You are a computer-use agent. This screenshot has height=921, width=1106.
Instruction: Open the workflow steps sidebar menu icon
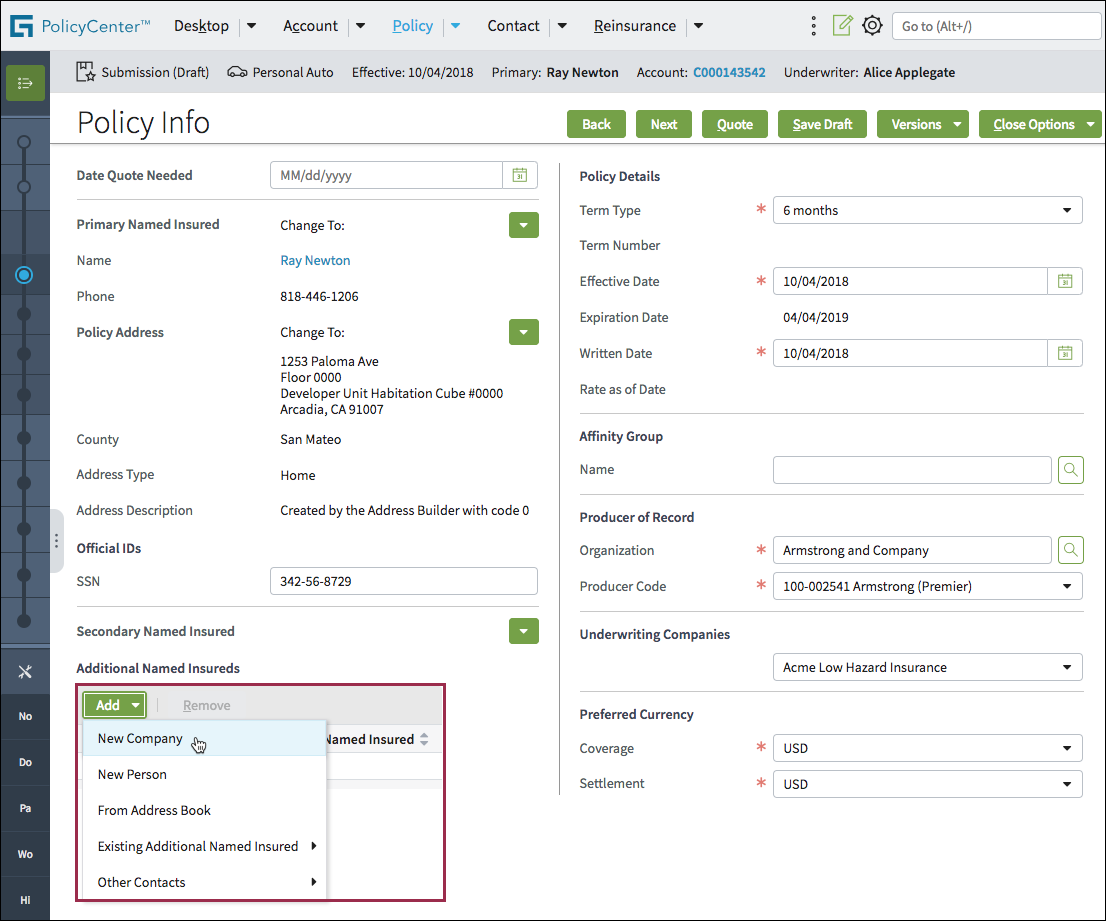[x=23, y=83]
